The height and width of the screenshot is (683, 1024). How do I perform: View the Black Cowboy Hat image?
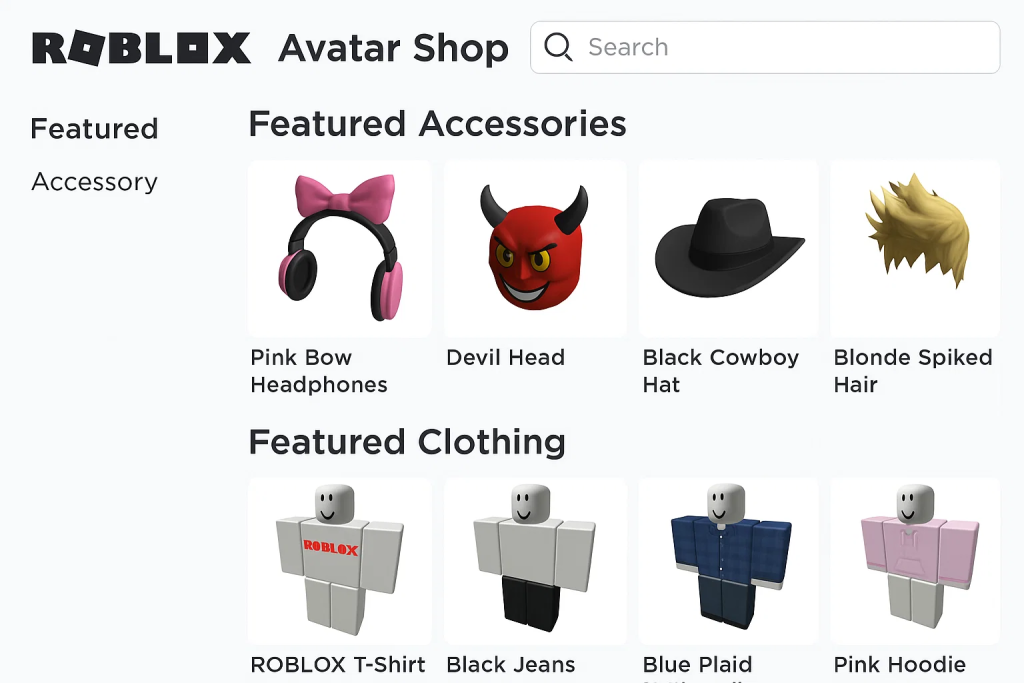click(x=728, y=248)
